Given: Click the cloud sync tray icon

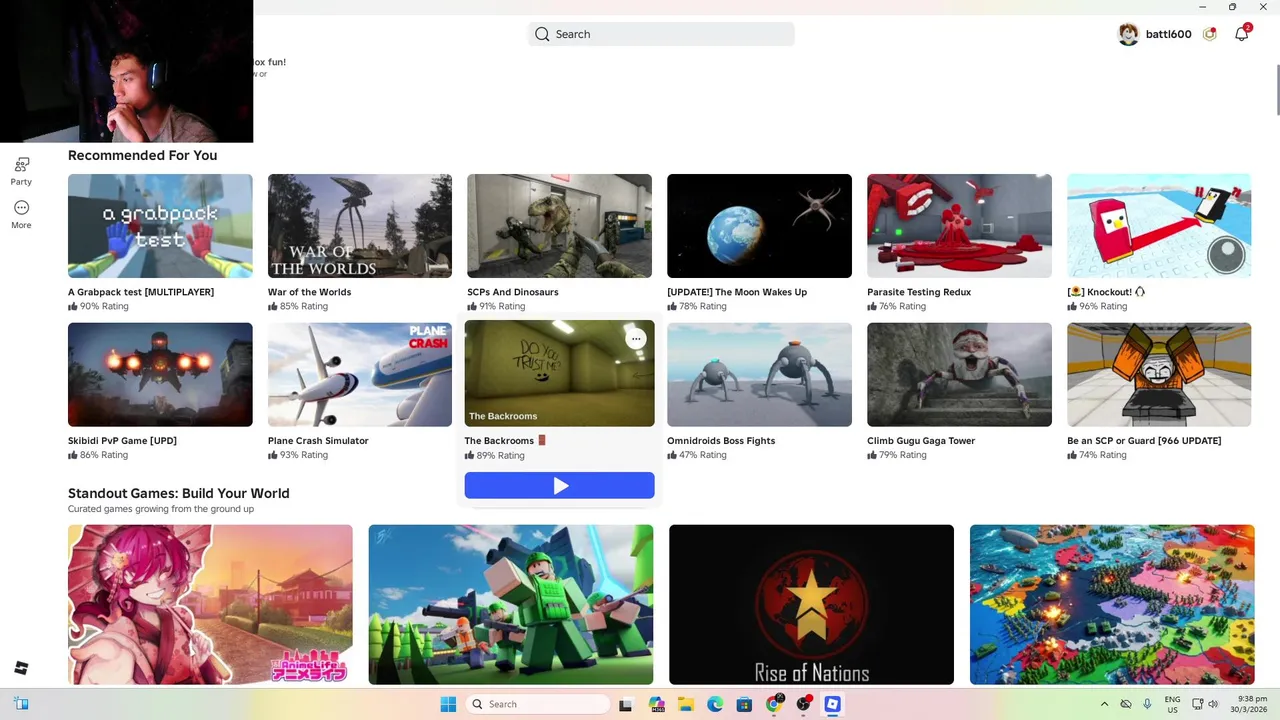Looking at the screenshot, I should pos(1125,704).
